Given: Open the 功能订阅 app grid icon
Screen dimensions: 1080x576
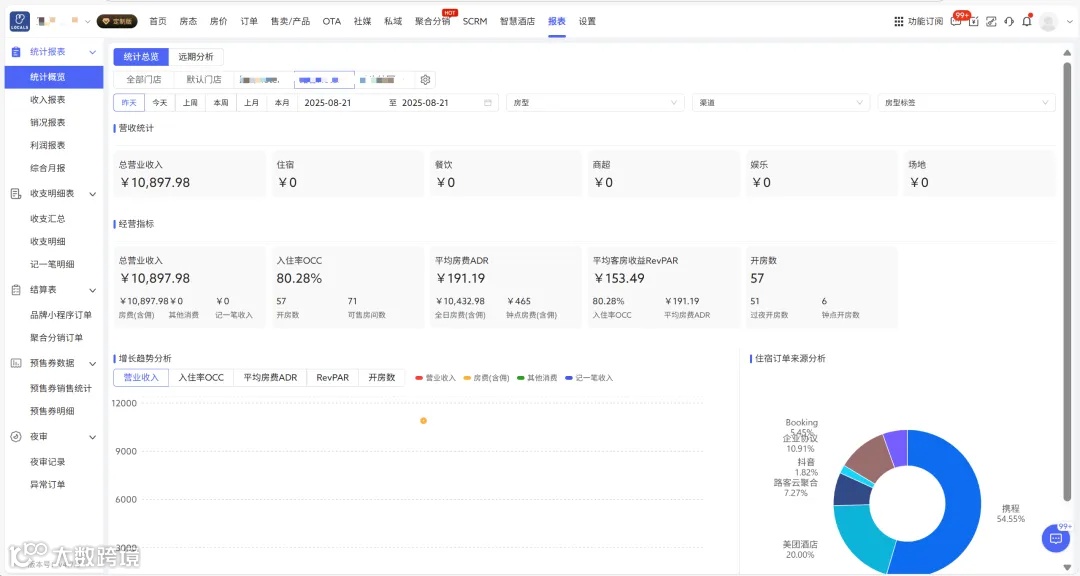Looking at the screenshot, I should [x=901, y=20].
